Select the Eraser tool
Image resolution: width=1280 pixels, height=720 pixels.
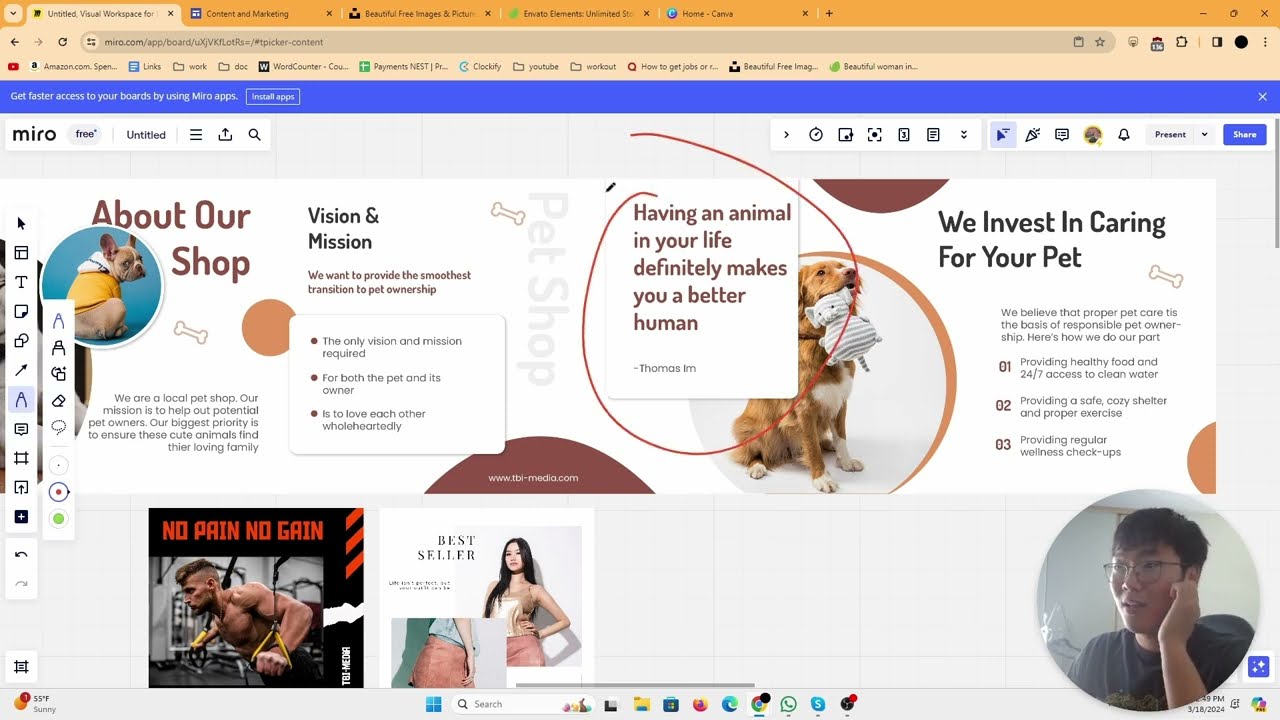pos(58,401)
